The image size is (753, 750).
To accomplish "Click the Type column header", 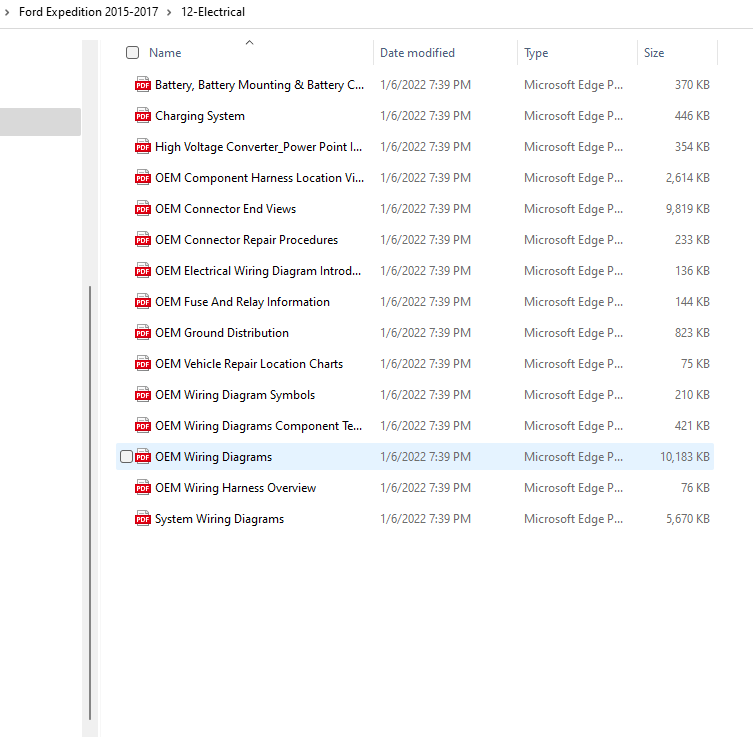I will coord(536,53).
